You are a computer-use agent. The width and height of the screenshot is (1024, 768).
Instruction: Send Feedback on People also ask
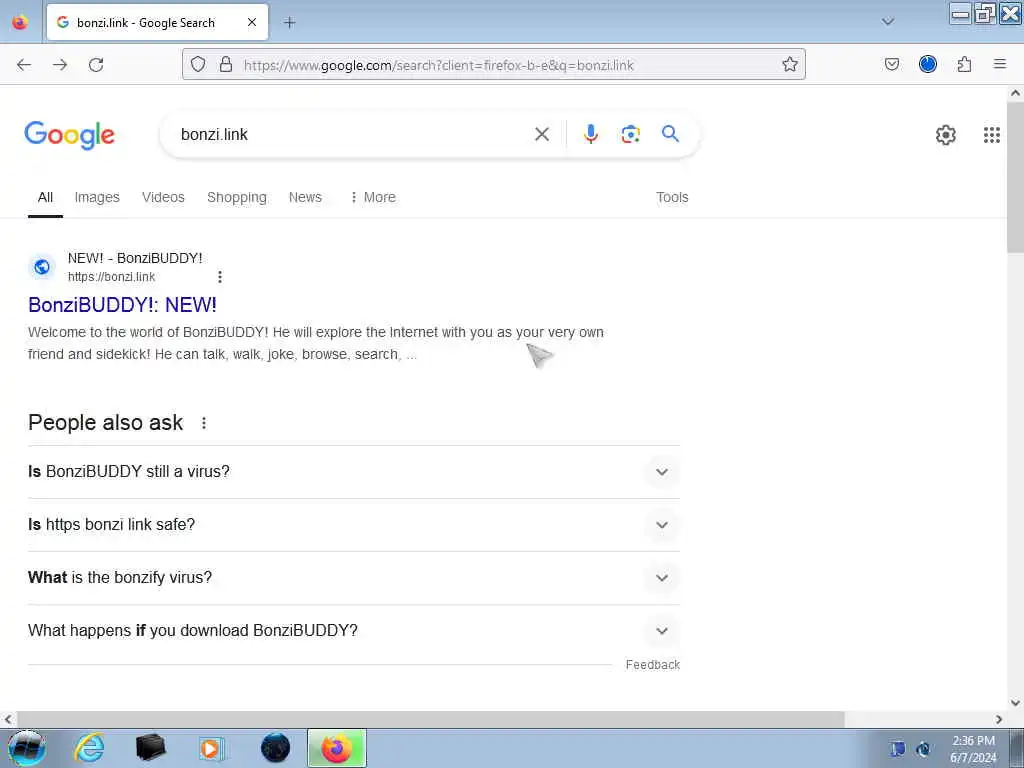click(652, 665)
